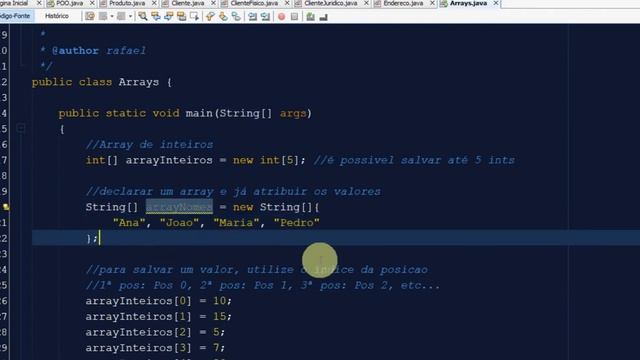
Task: Shift the line right icon
Action: (265, 16)
